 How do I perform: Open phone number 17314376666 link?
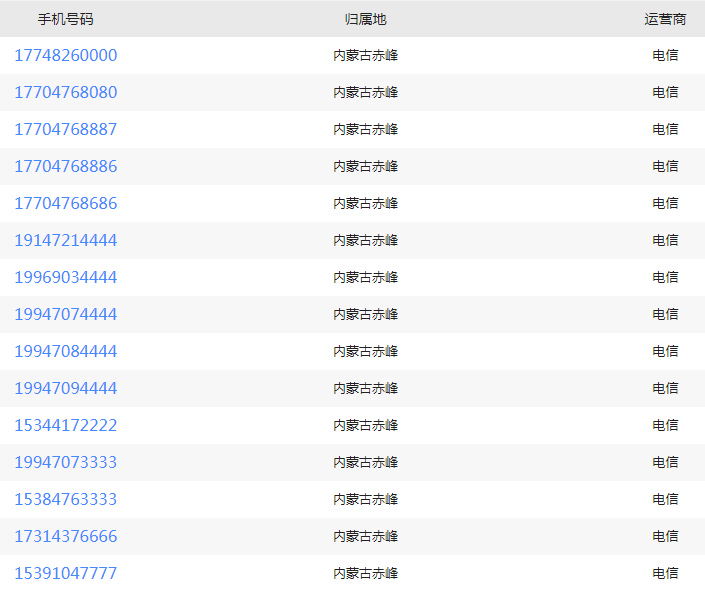[66, 536]
